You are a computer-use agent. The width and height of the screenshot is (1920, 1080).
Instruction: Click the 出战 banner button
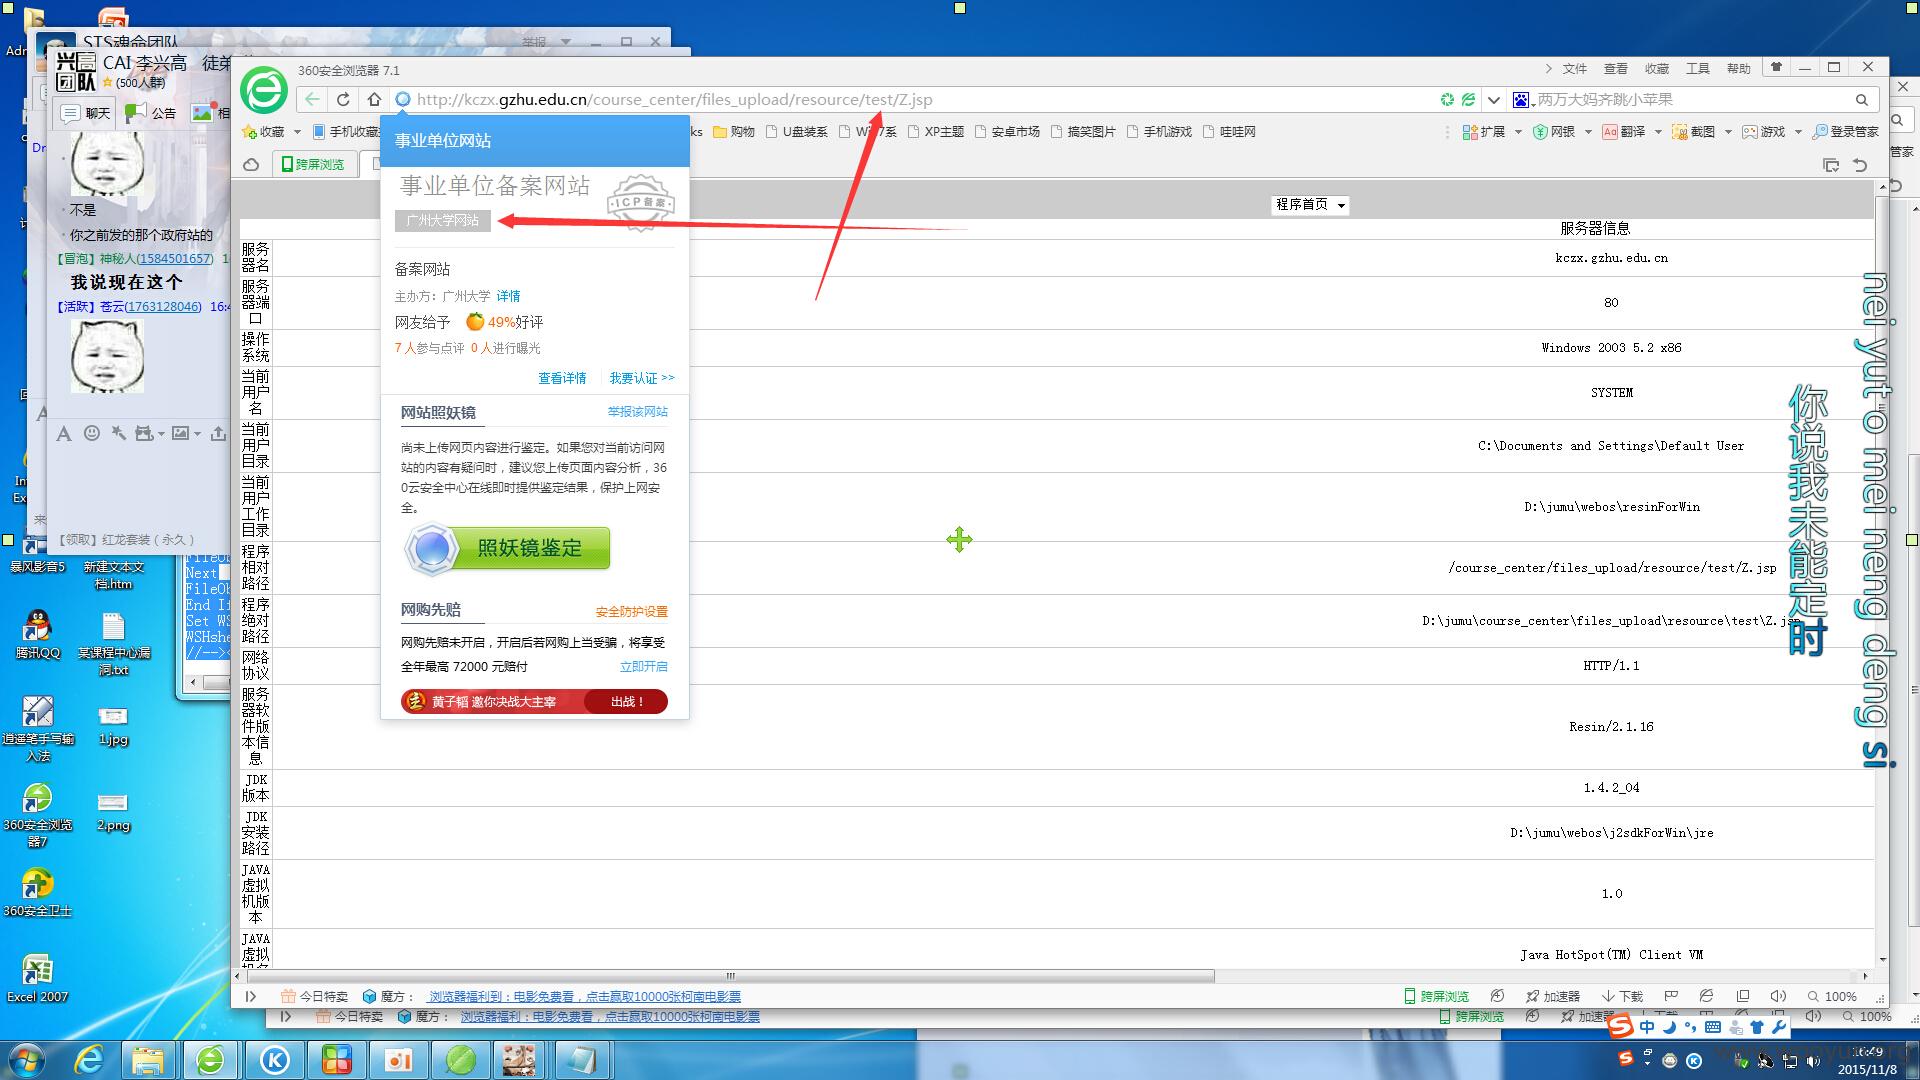point(626,702)
